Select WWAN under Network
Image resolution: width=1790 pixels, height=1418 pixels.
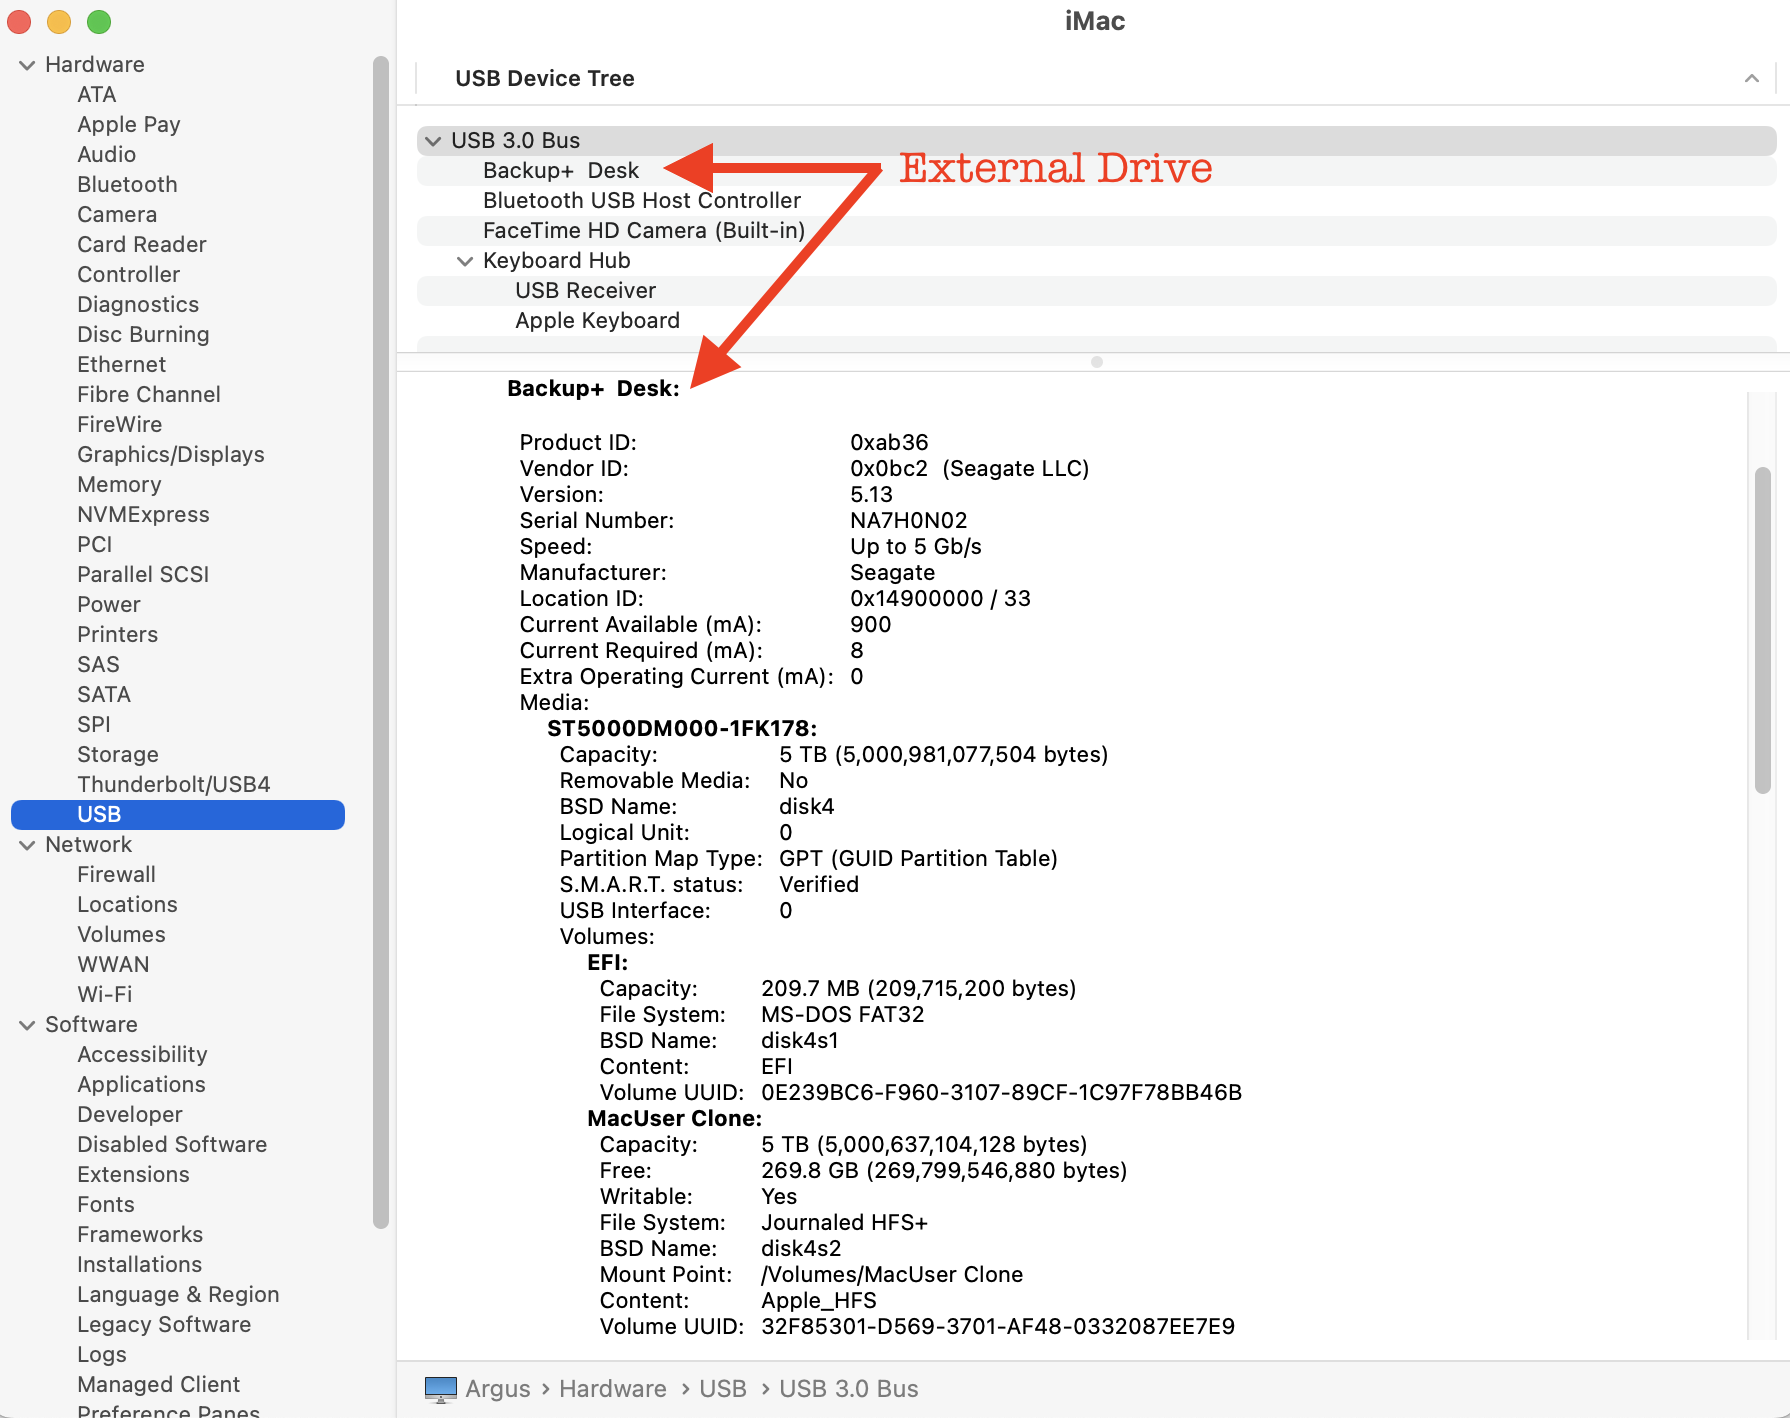tap(114, 965)
